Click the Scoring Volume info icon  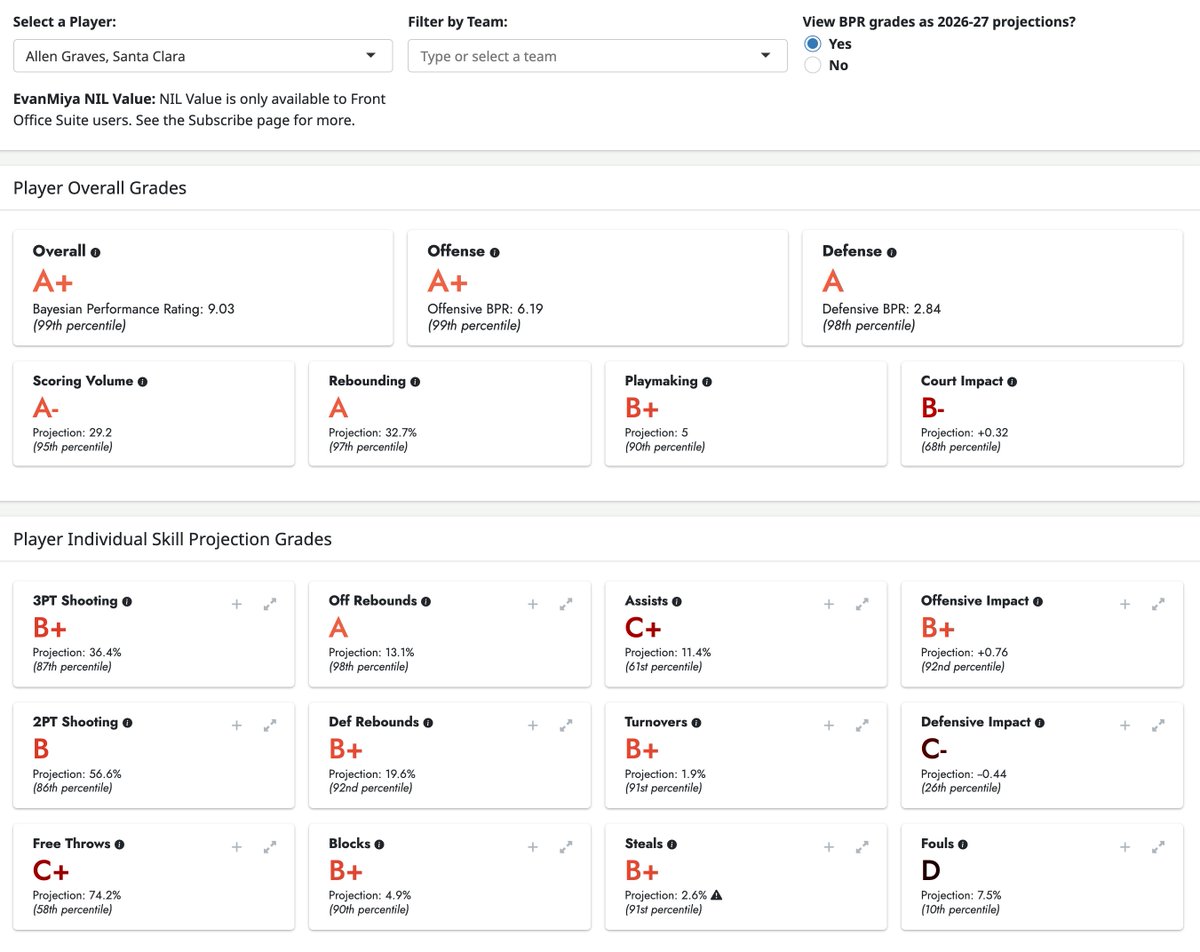click(x=142, y=382)
